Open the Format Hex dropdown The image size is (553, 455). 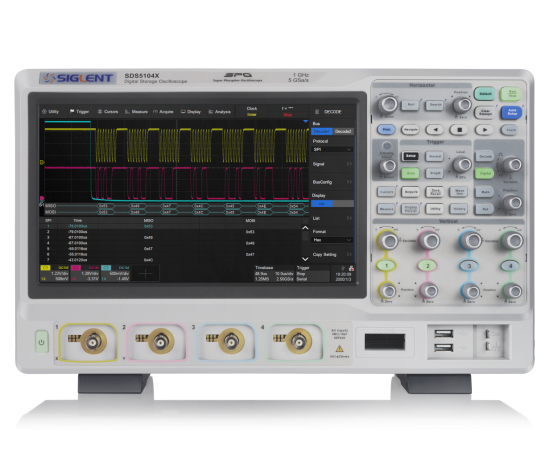click(x=332, y=240)
